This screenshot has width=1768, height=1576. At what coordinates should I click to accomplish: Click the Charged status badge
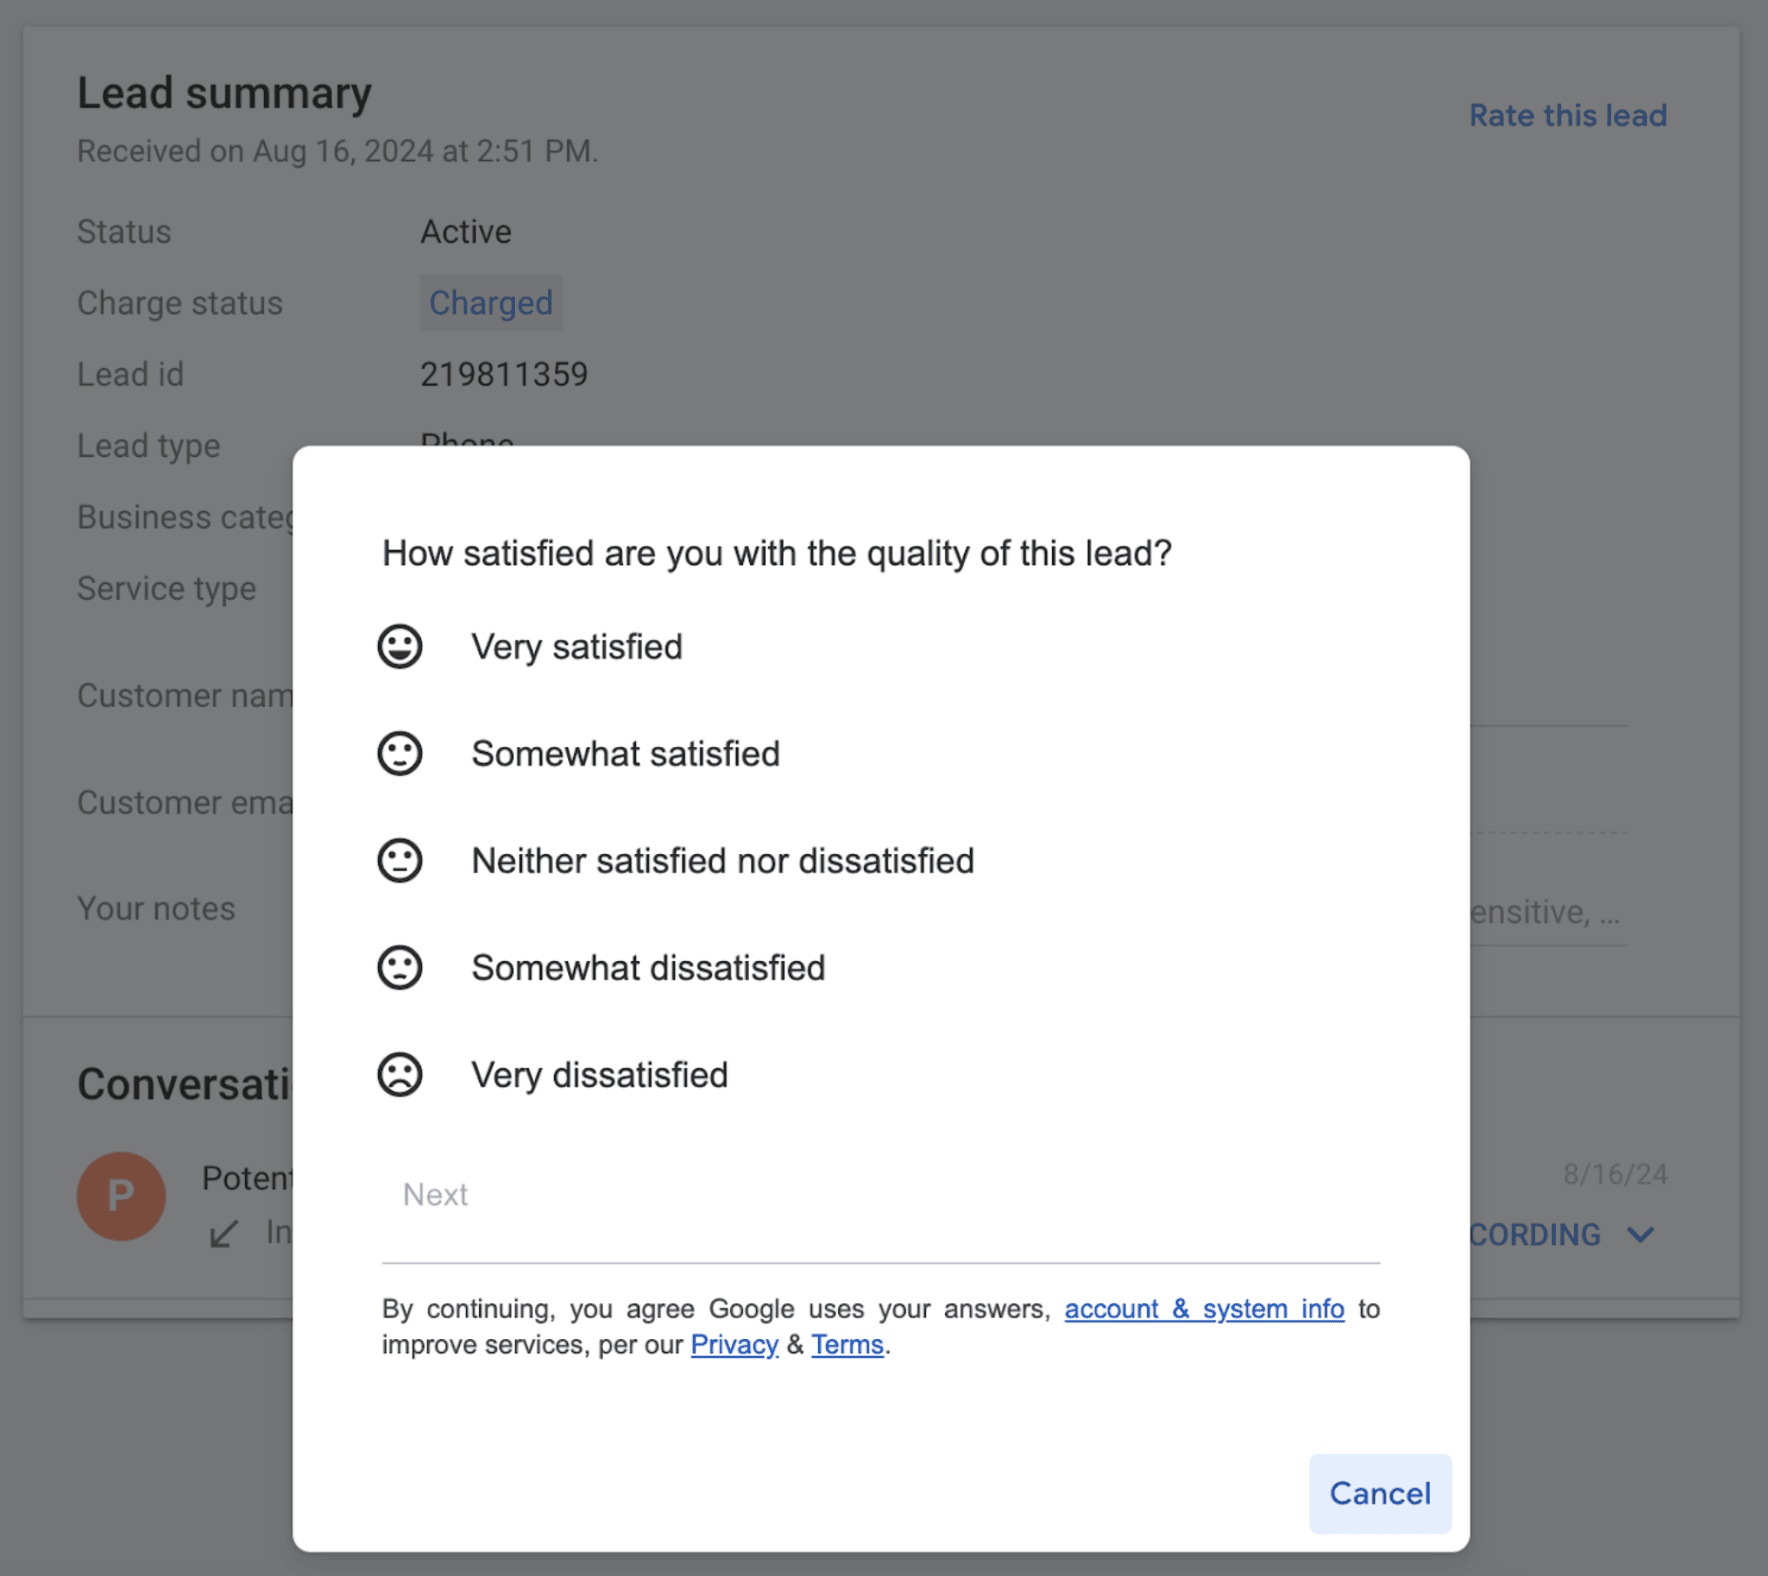[x=490, y=303]
